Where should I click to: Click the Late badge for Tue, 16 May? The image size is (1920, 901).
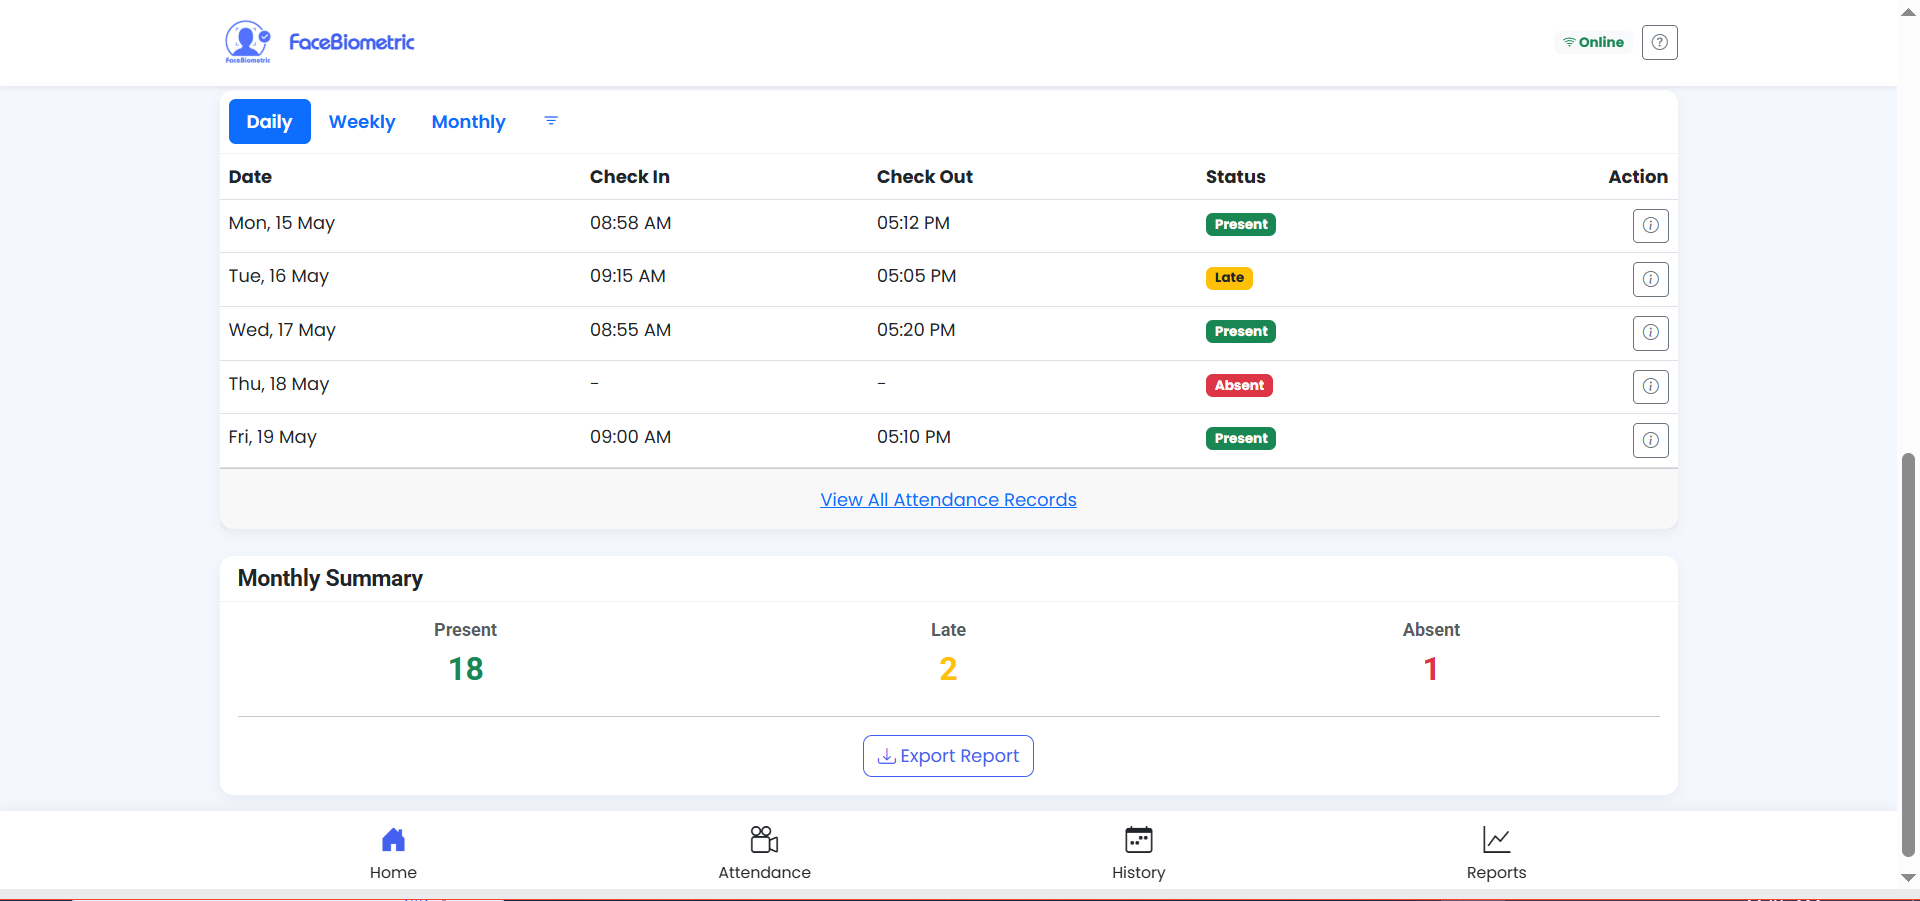pyautogui.click(x=1229, y=278)
